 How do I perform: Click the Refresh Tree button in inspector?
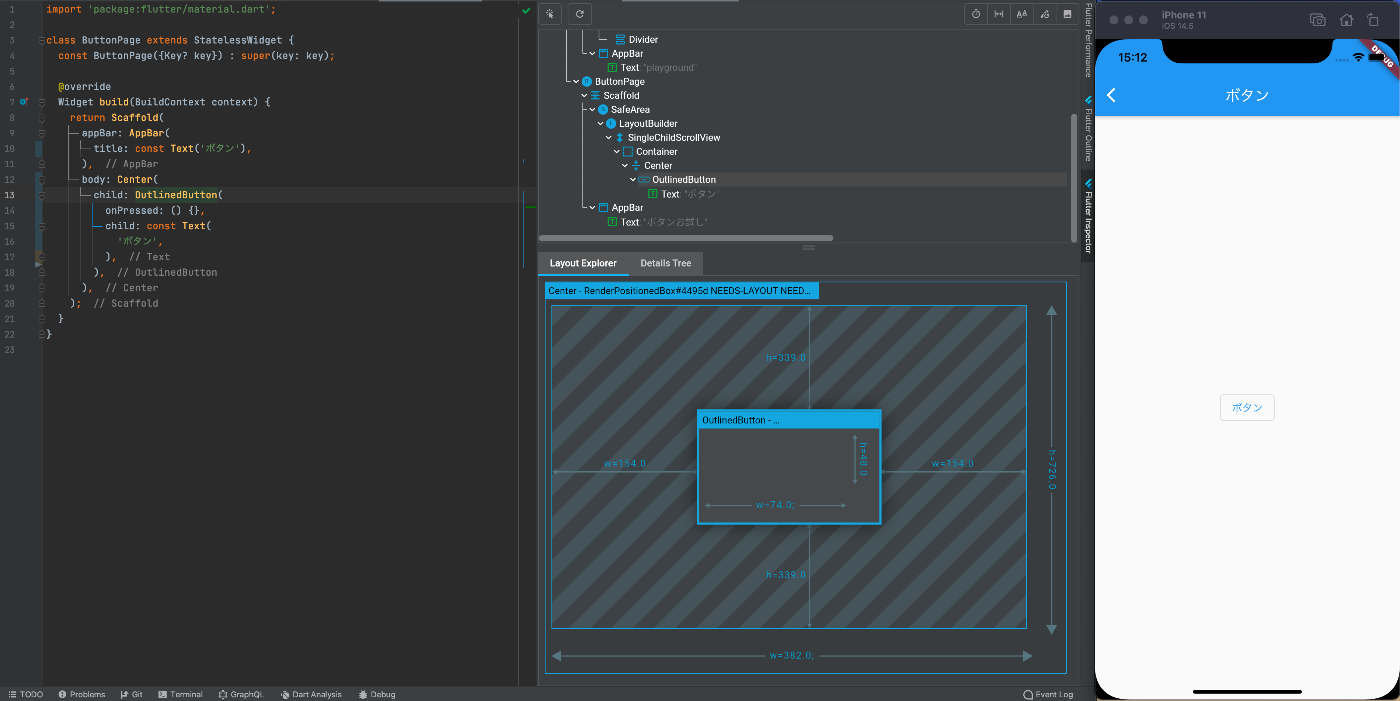[579, 14]
